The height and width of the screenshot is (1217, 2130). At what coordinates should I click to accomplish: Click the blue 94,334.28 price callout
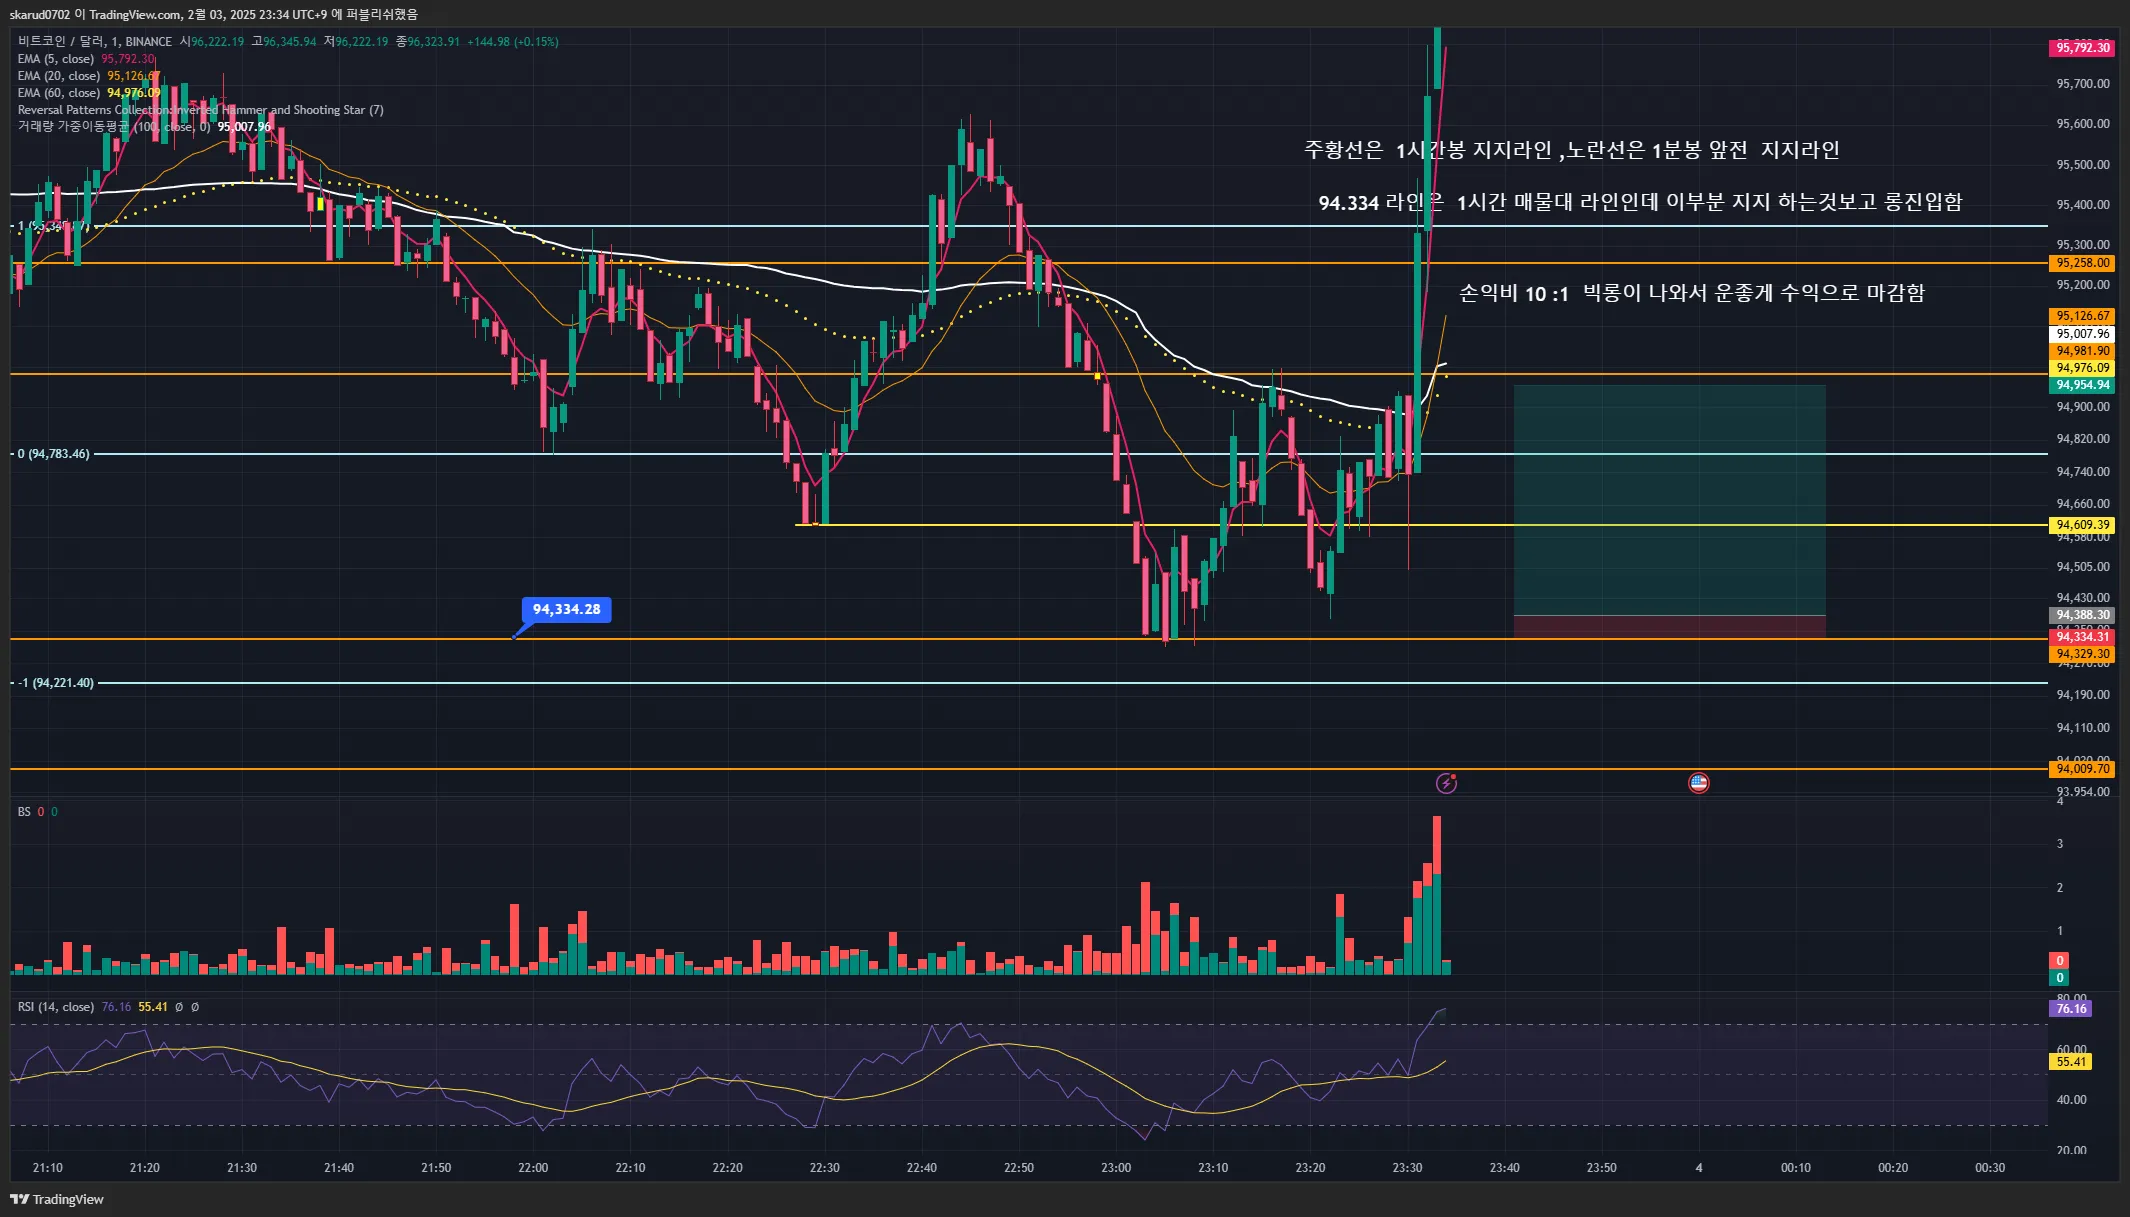(x=566, y=609)
